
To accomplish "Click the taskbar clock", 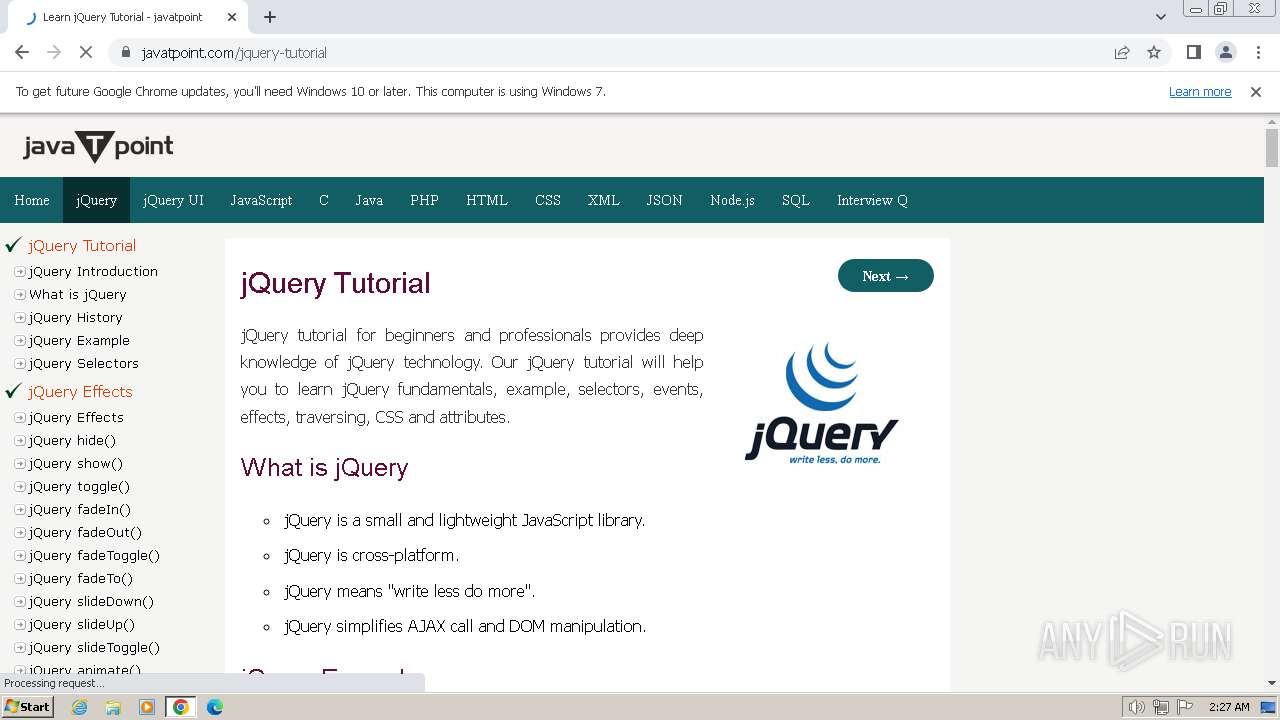I will (x=1229, y=707).
